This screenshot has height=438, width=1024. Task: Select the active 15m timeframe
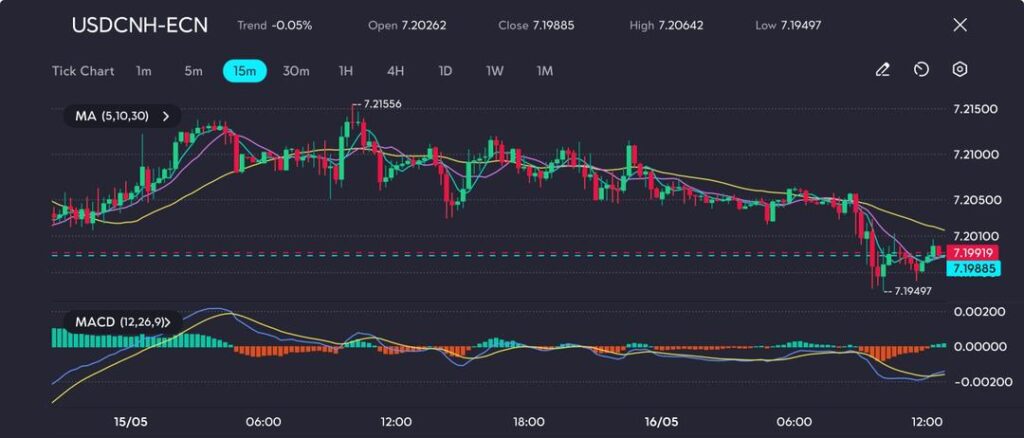244,71
